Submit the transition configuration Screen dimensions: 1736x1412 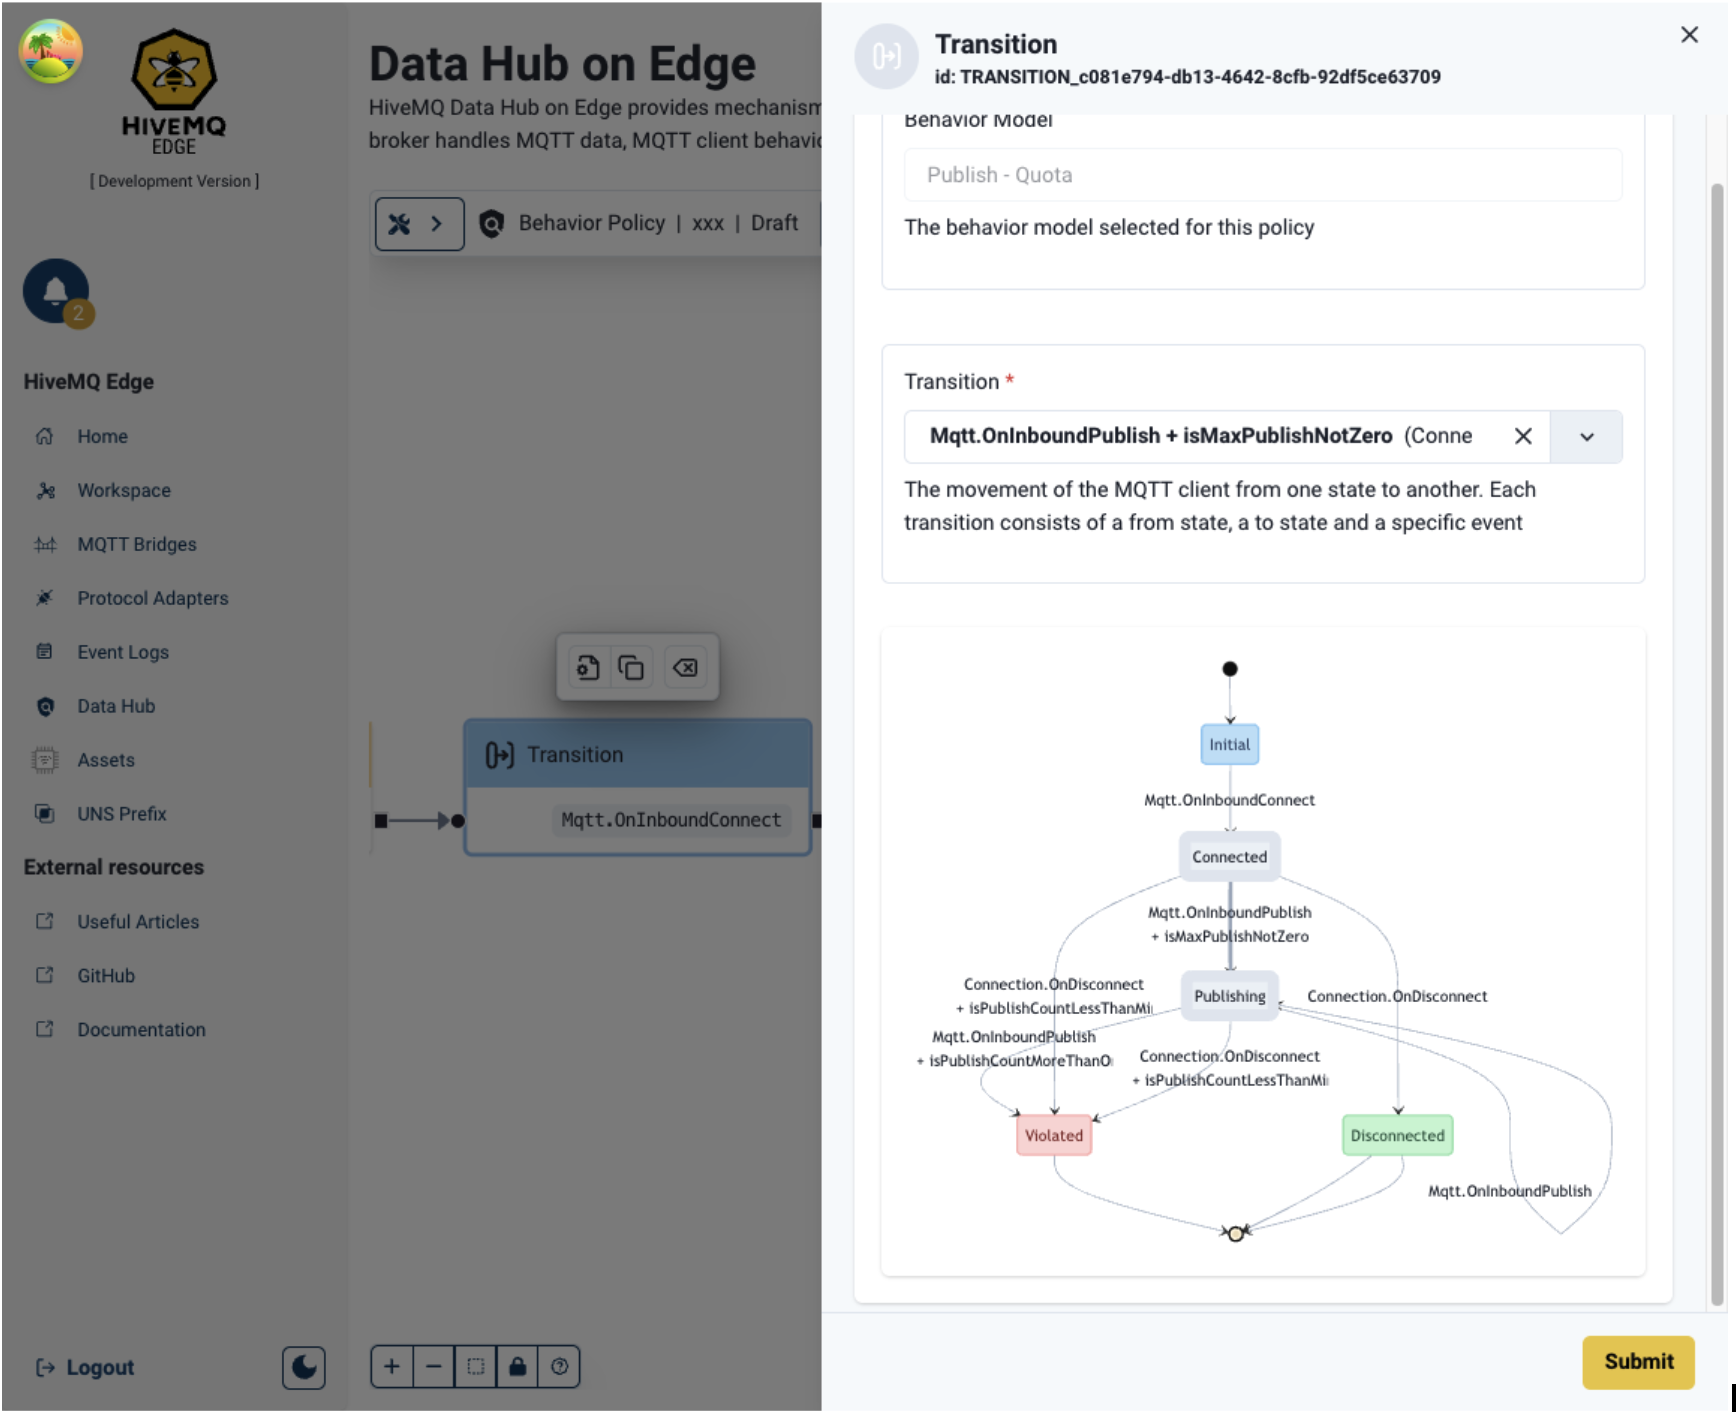tap(1638, 1362)
